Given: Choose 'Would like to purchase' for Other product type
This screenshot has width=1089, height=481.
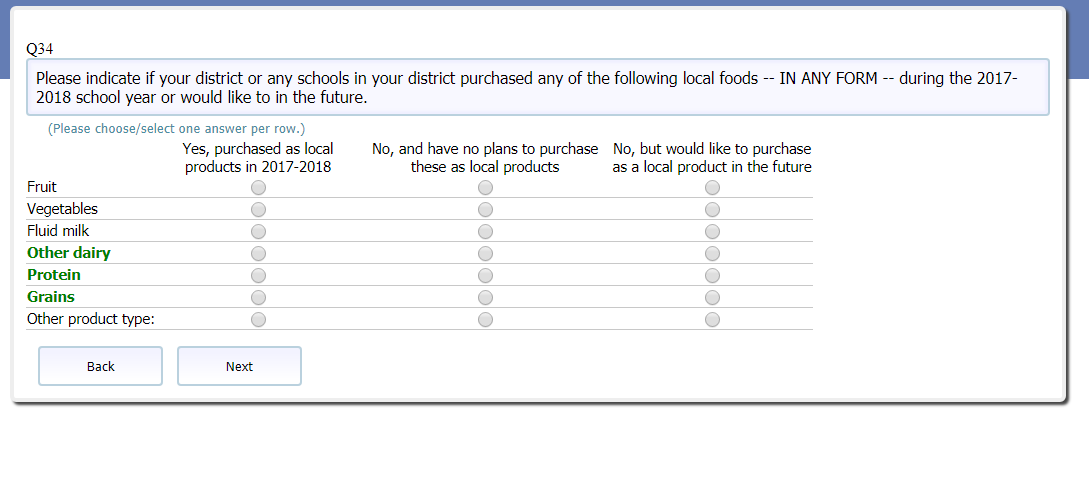Looking at the screenshot, I should 712,320.
